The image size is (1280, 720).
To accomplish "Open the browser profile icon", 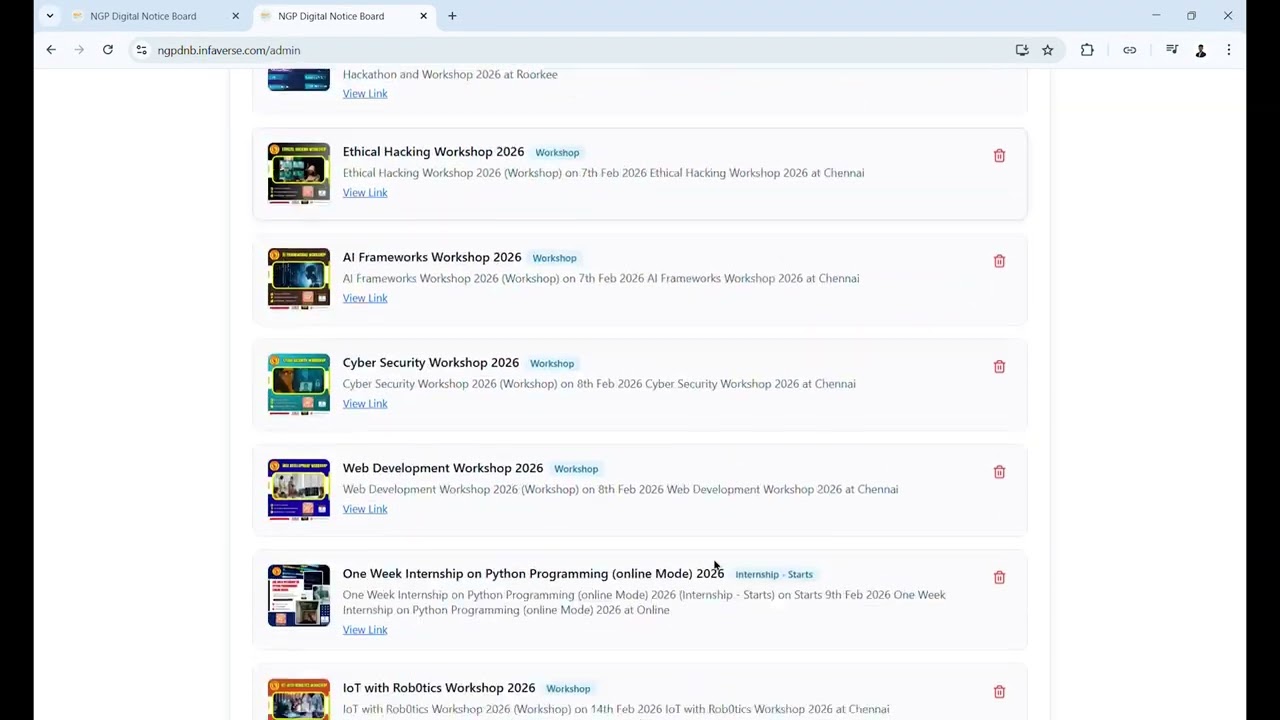I will 1201,50.
